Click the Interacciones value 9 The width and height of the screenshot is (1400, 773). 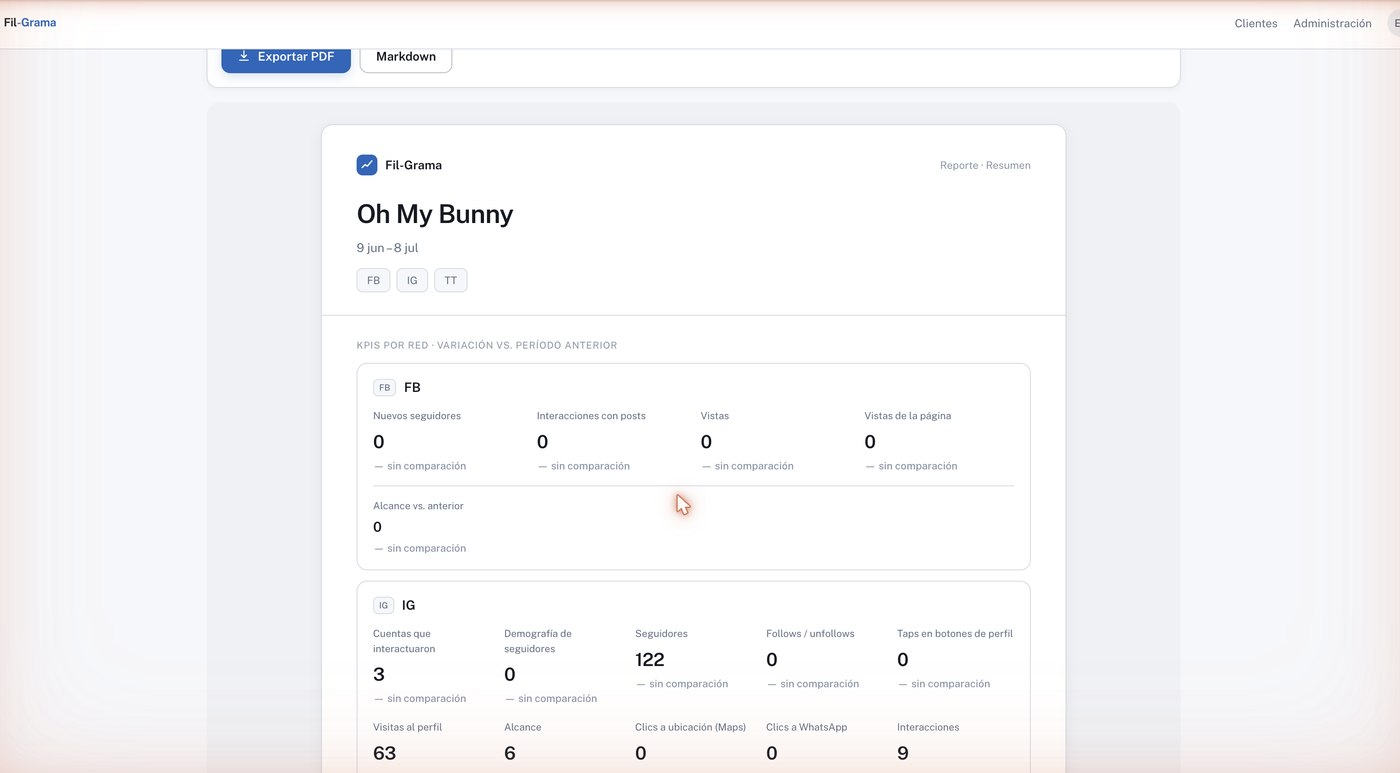903,753
